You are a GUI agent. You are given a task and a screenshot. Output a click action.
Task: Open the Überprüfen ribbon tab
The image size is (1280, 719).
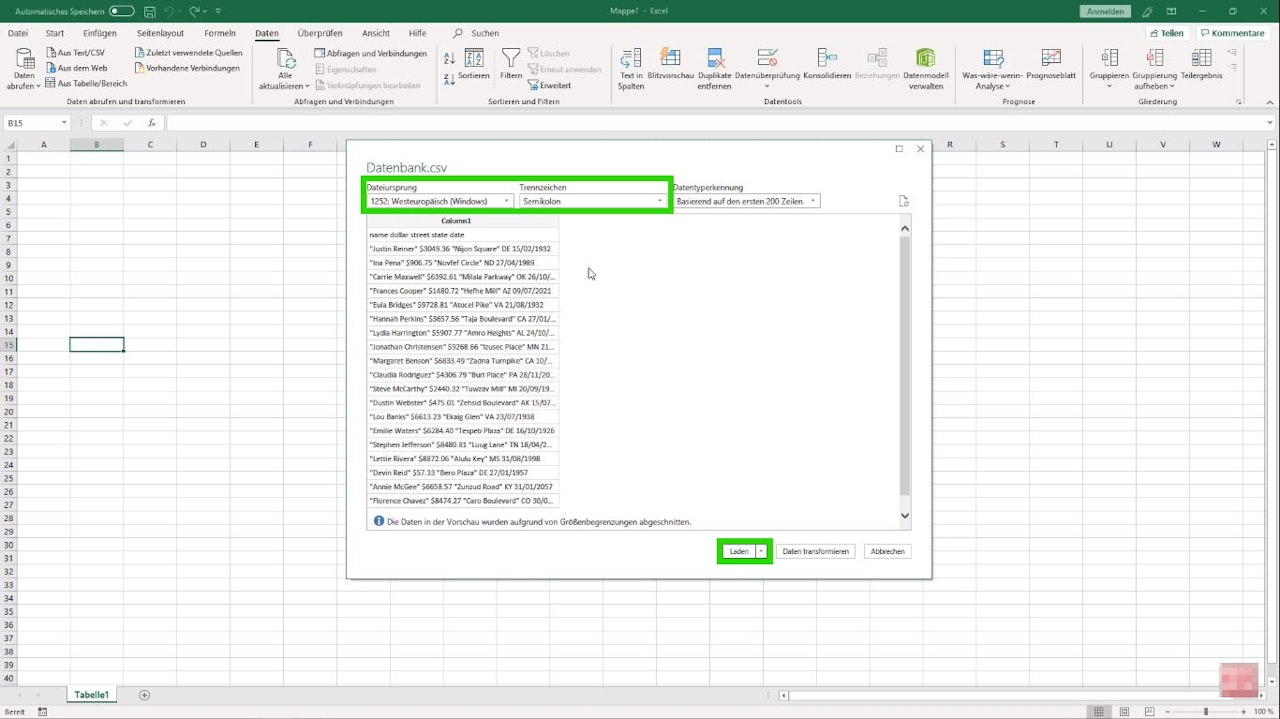point(320,33)
